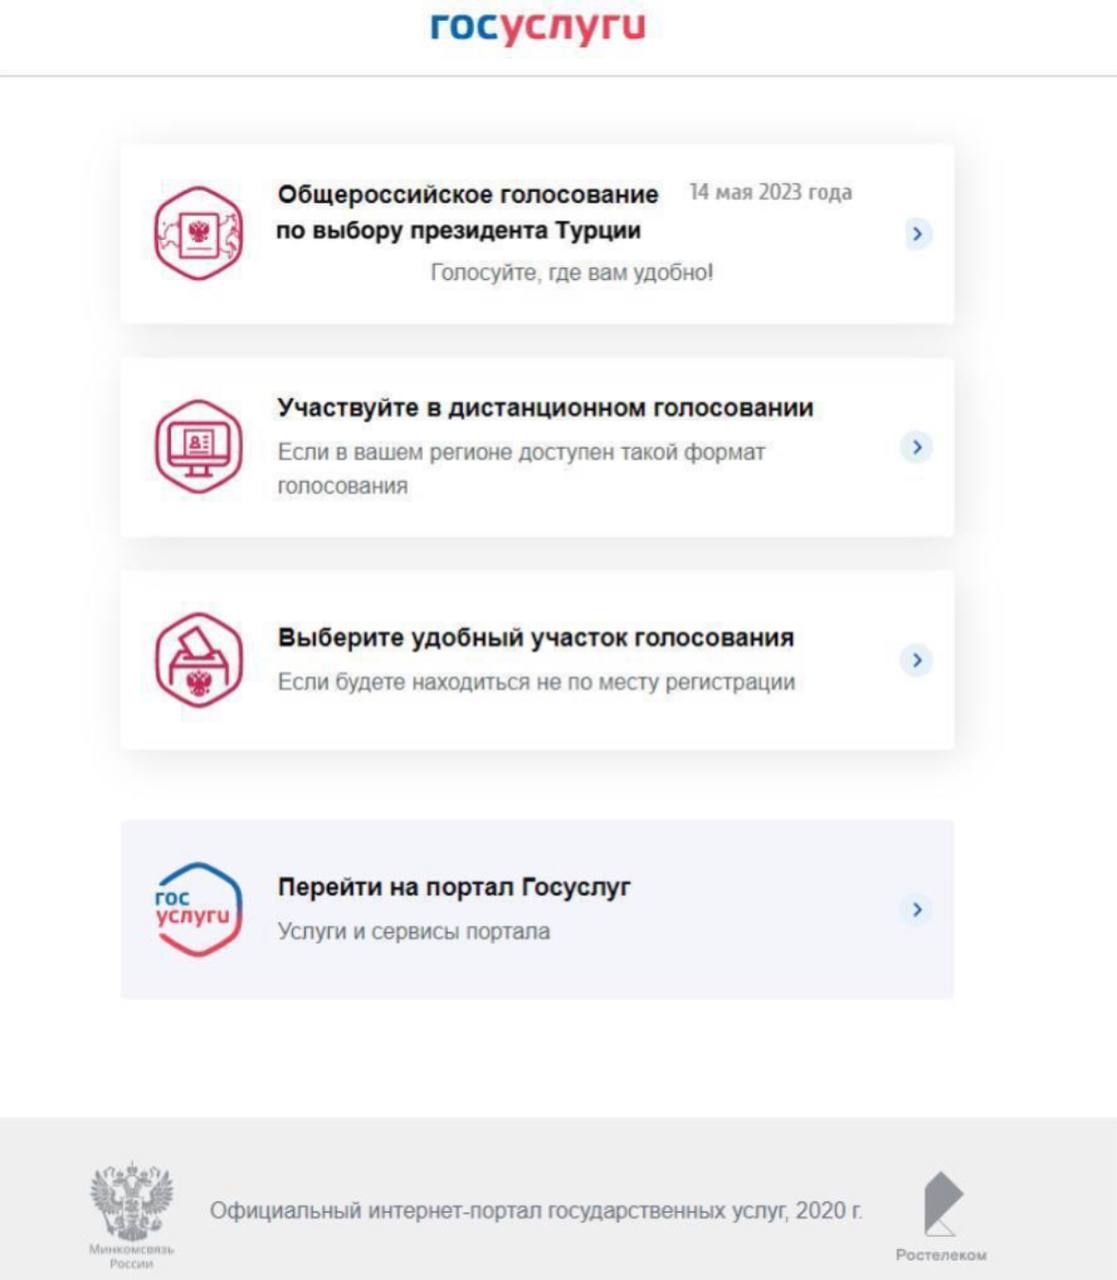Select Выберите удобный участок голосования
The width and height of the screenshot is (1117, 1280).
coord(536,638)
